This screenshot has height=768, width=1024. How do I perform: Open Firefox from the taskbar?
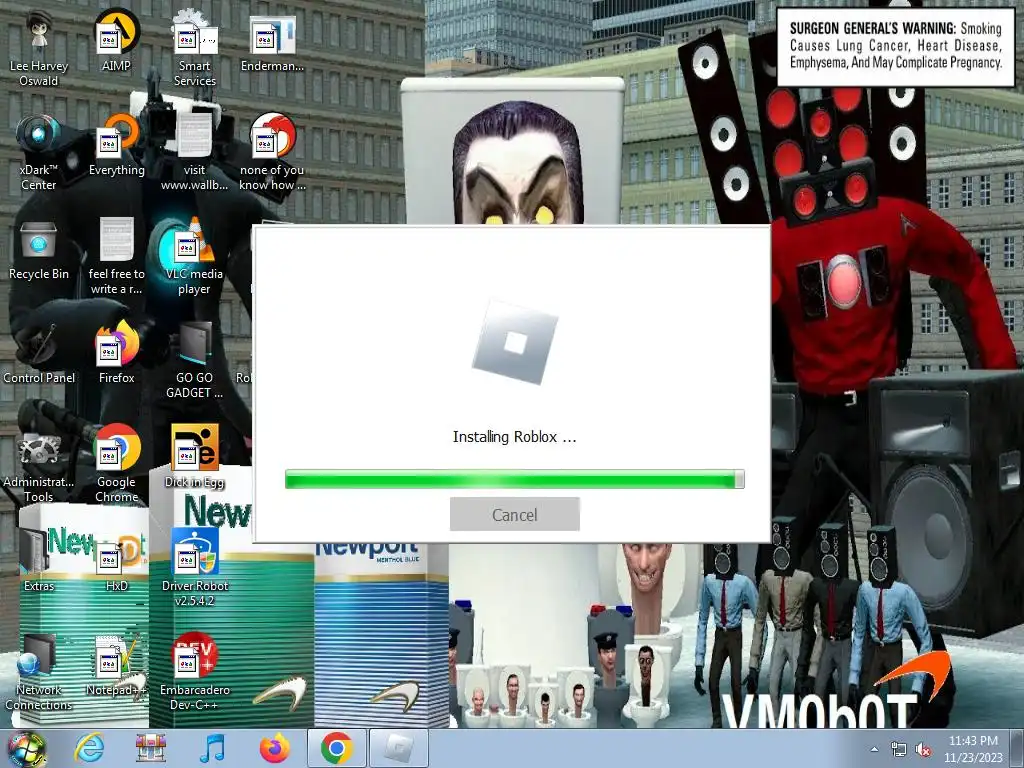click(275, 748)
